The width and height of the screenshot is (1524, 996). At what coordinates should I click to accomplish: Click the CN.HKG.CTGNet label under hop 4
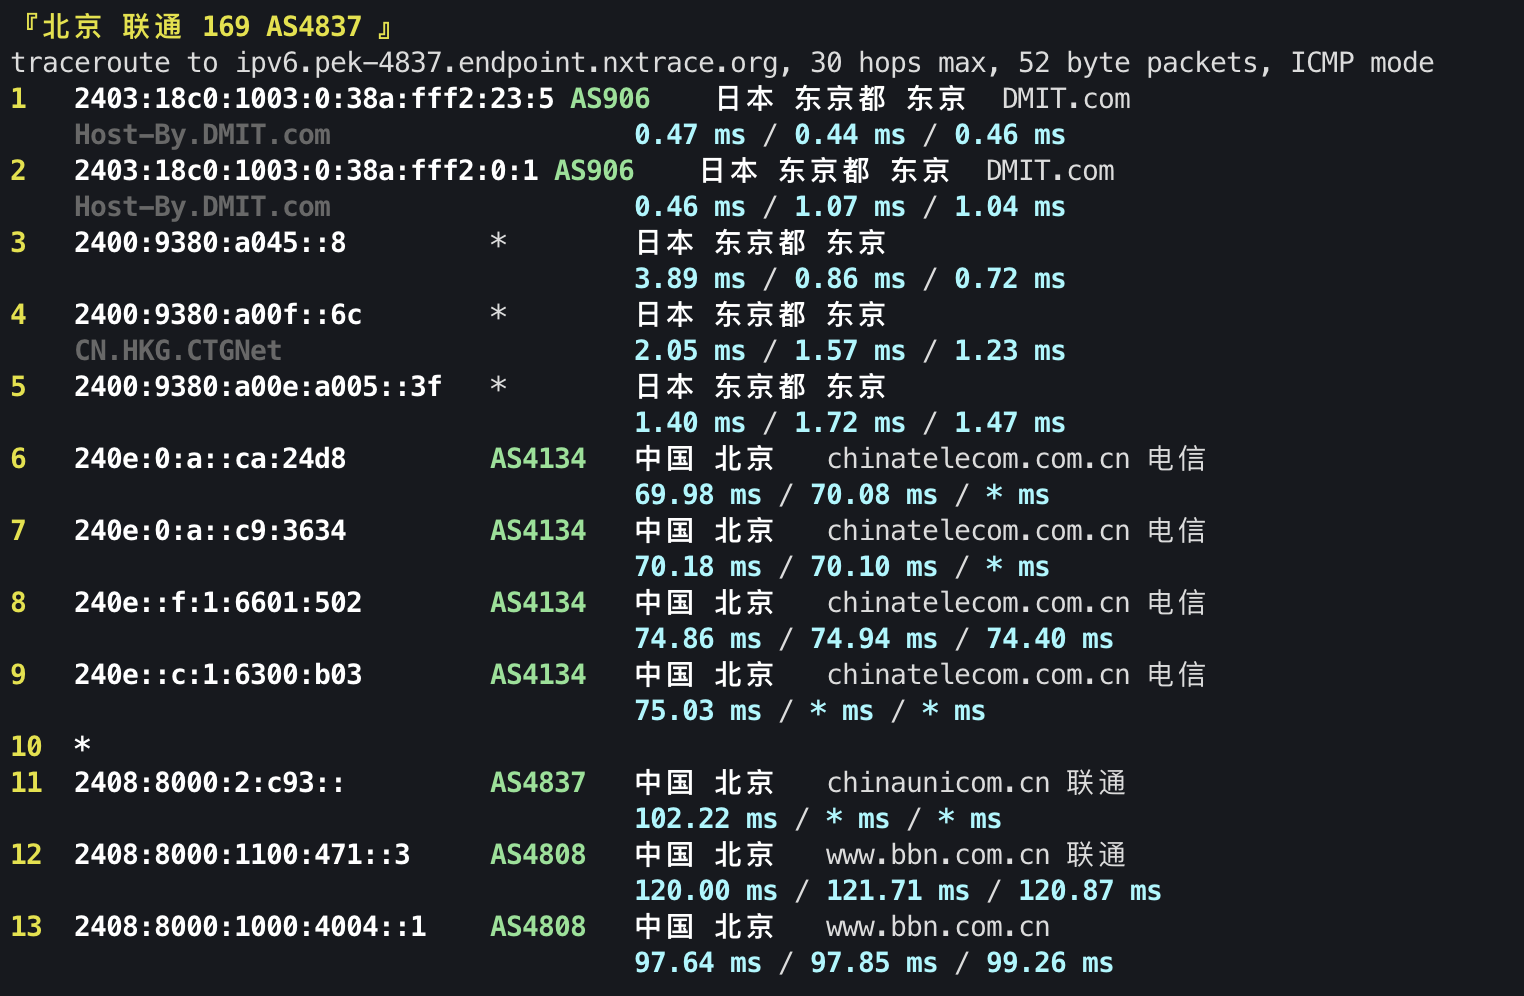click(178, 350)
